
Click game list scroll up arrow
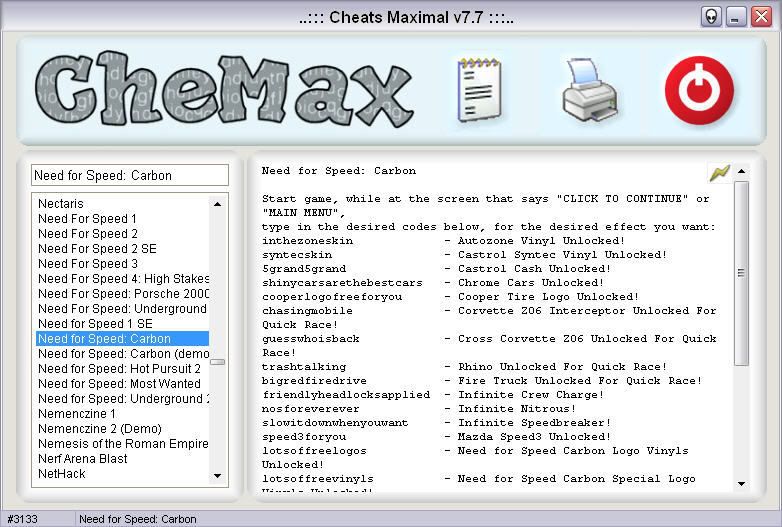[217, 204]
